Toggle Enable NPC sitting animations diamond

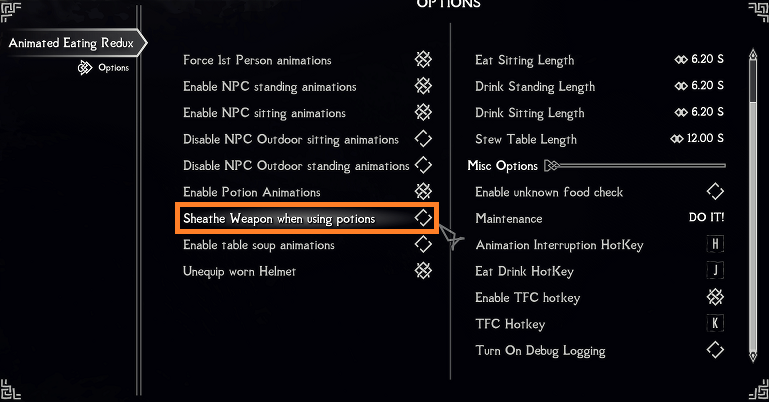tap(423, 112)
